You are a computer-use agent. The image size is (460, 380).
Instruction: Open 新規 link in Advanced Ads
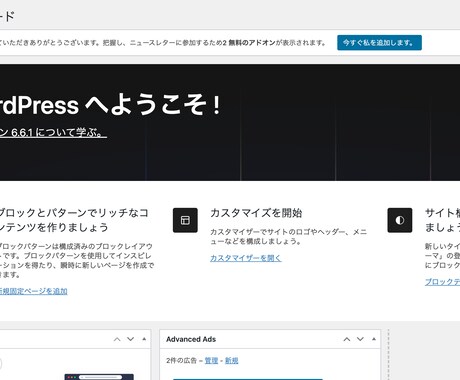pos(232,361)
